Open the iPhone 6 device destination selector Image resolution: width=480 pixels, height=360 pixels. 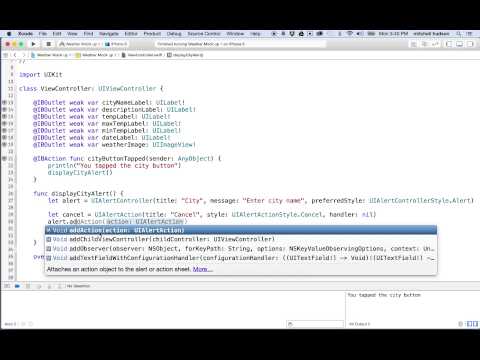pos(116,44)
